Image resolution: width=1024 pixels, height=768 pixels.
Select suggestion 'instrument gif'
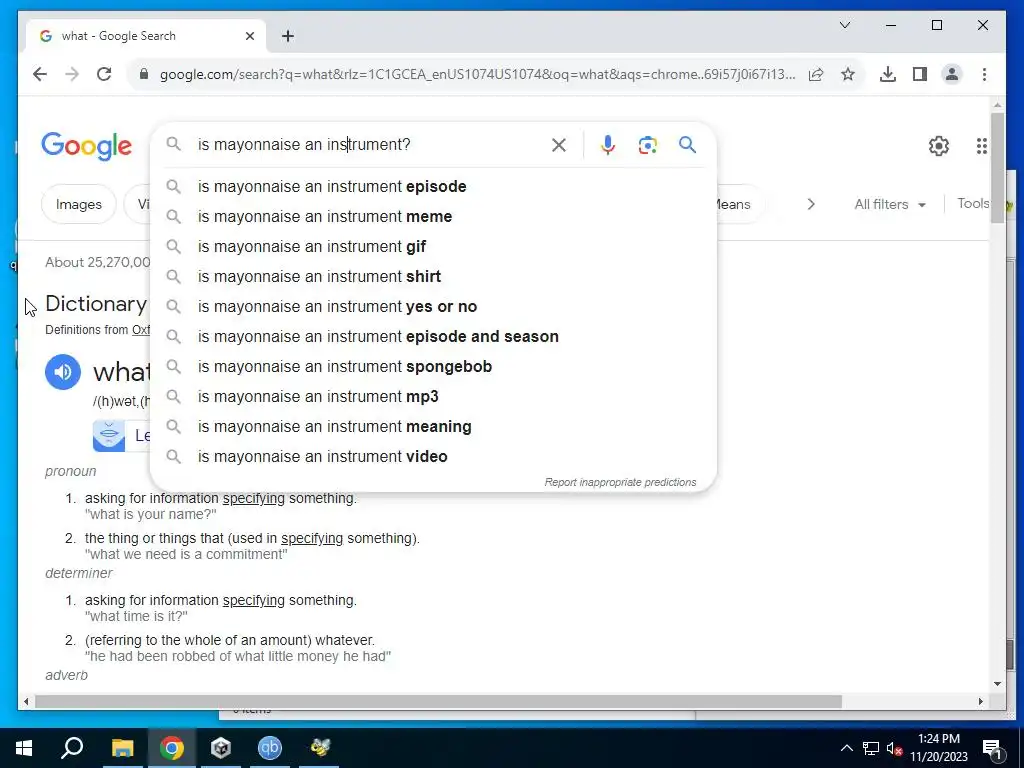click(433, 246)
